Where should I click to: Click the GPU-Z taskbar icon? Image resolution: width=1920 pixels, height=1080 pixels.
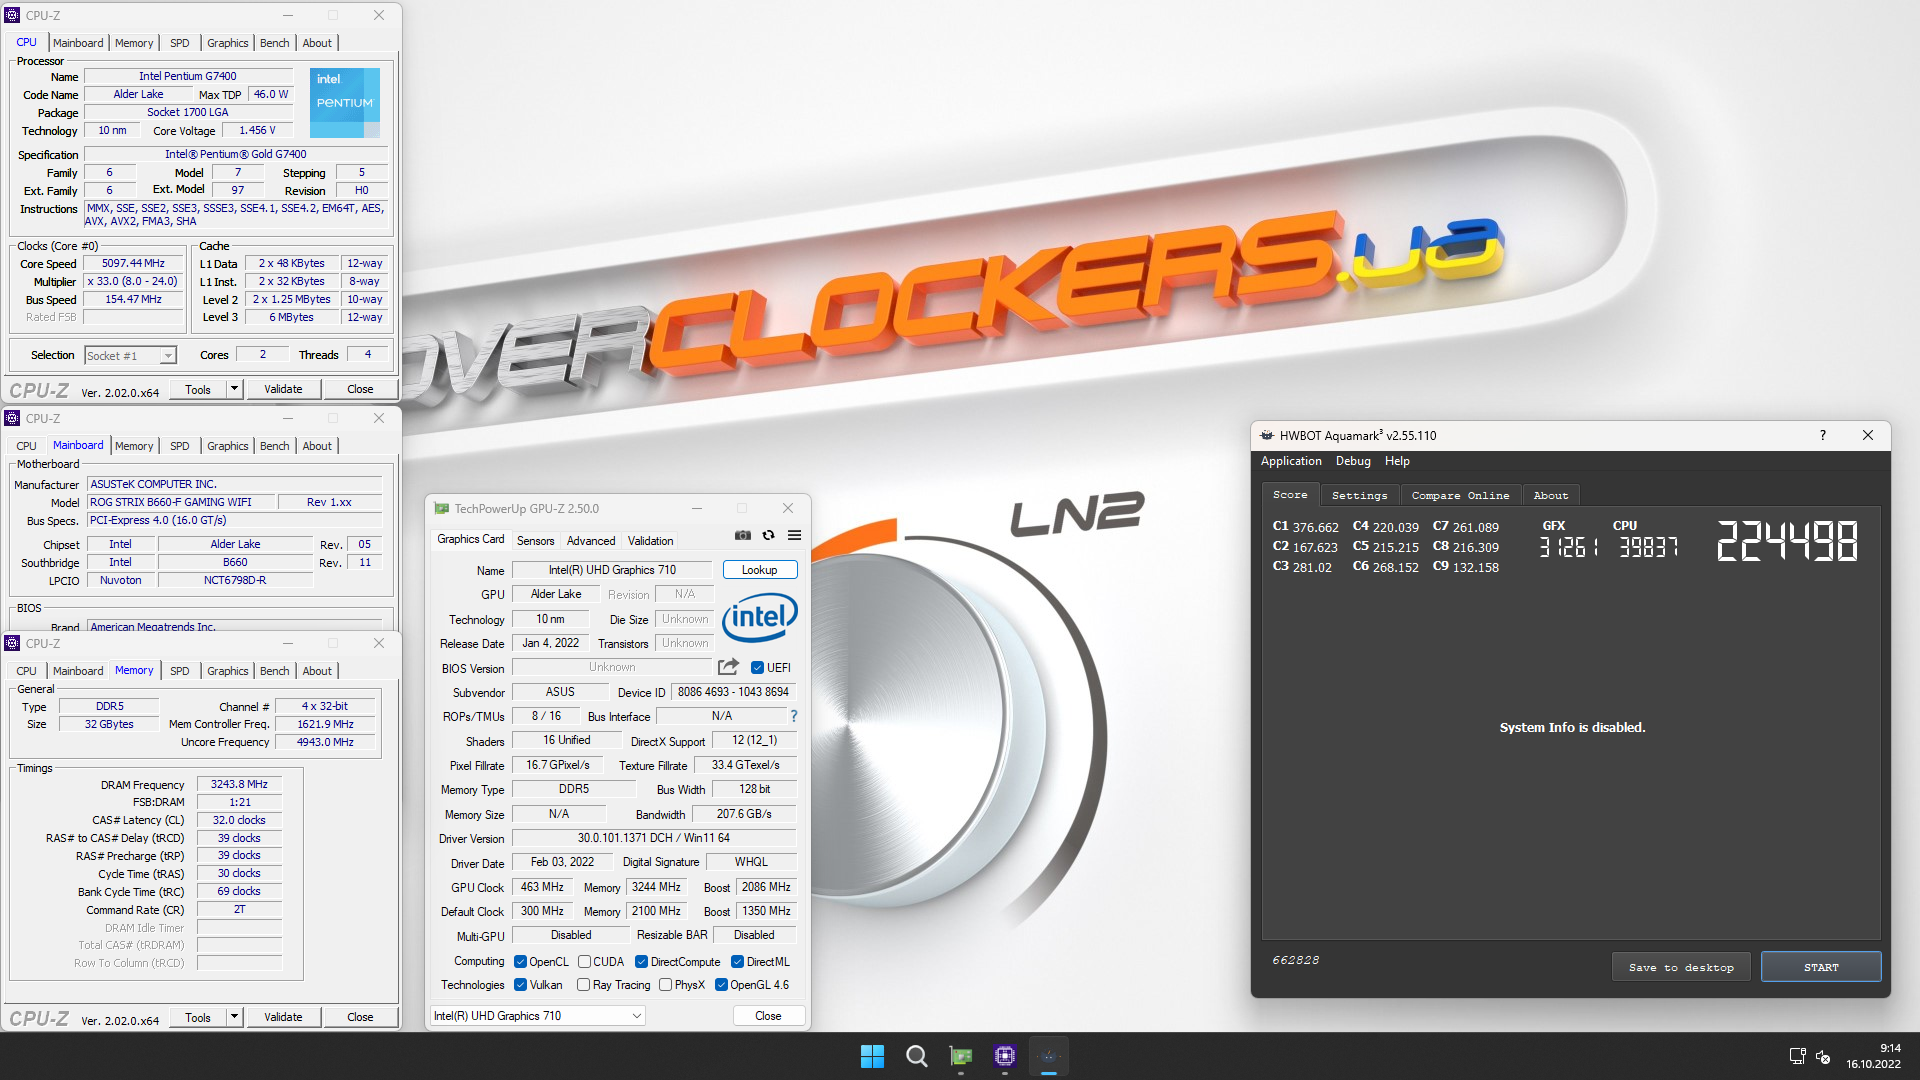coord(960,1056)
